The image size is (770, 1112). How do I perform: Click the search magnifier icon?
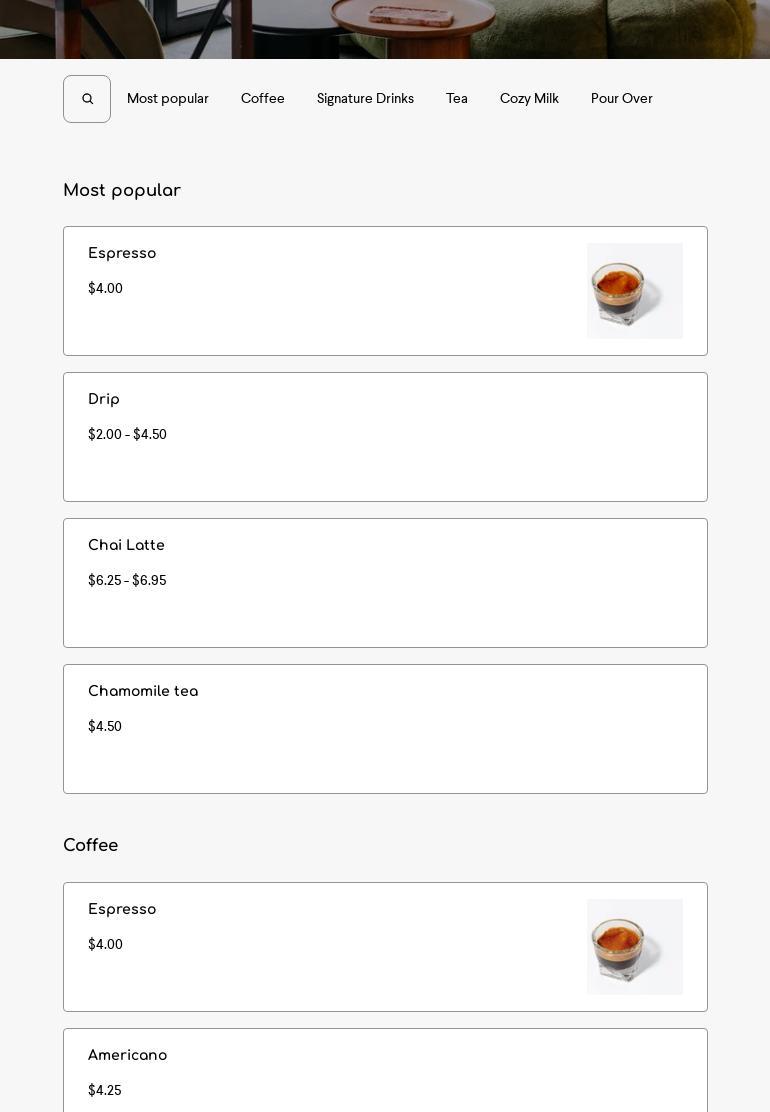point(87,99)
